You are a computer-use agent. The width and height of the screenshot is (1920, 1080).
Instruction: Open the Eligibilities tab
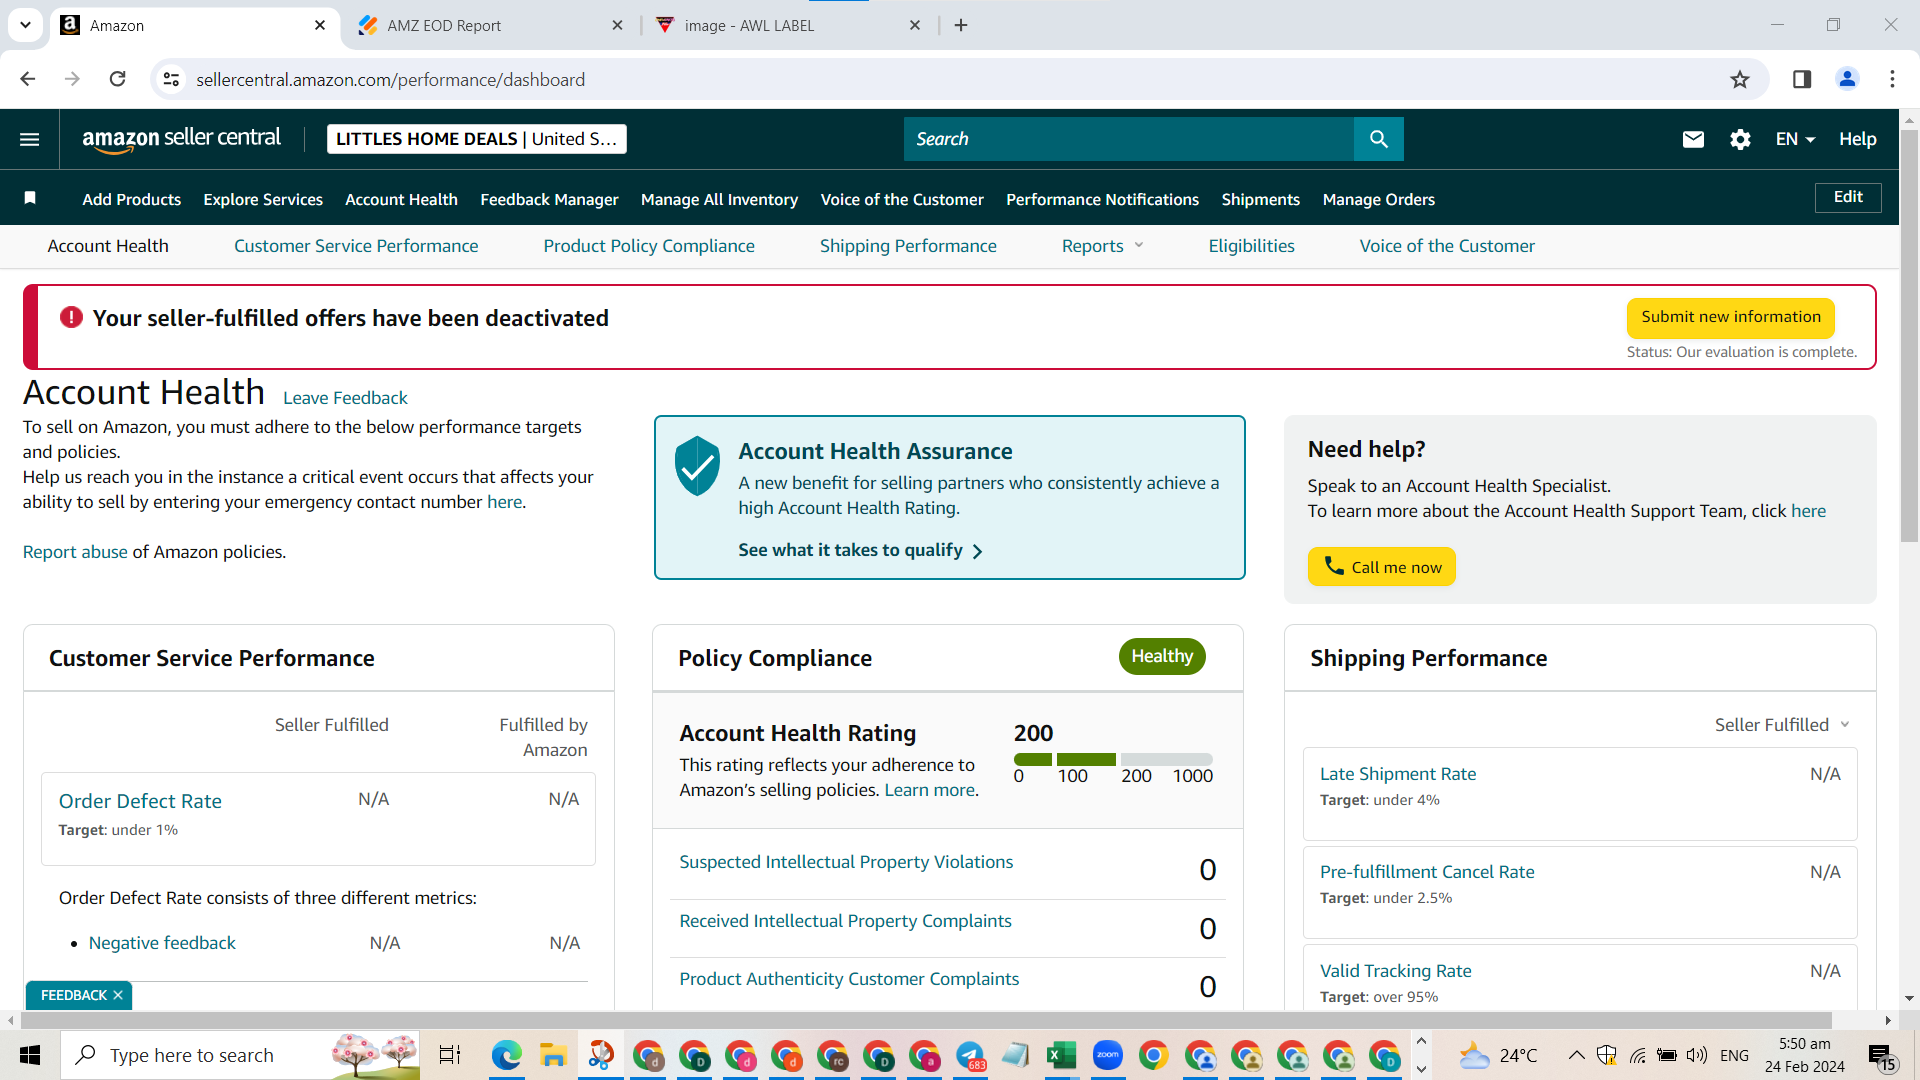click(1251, 246)
